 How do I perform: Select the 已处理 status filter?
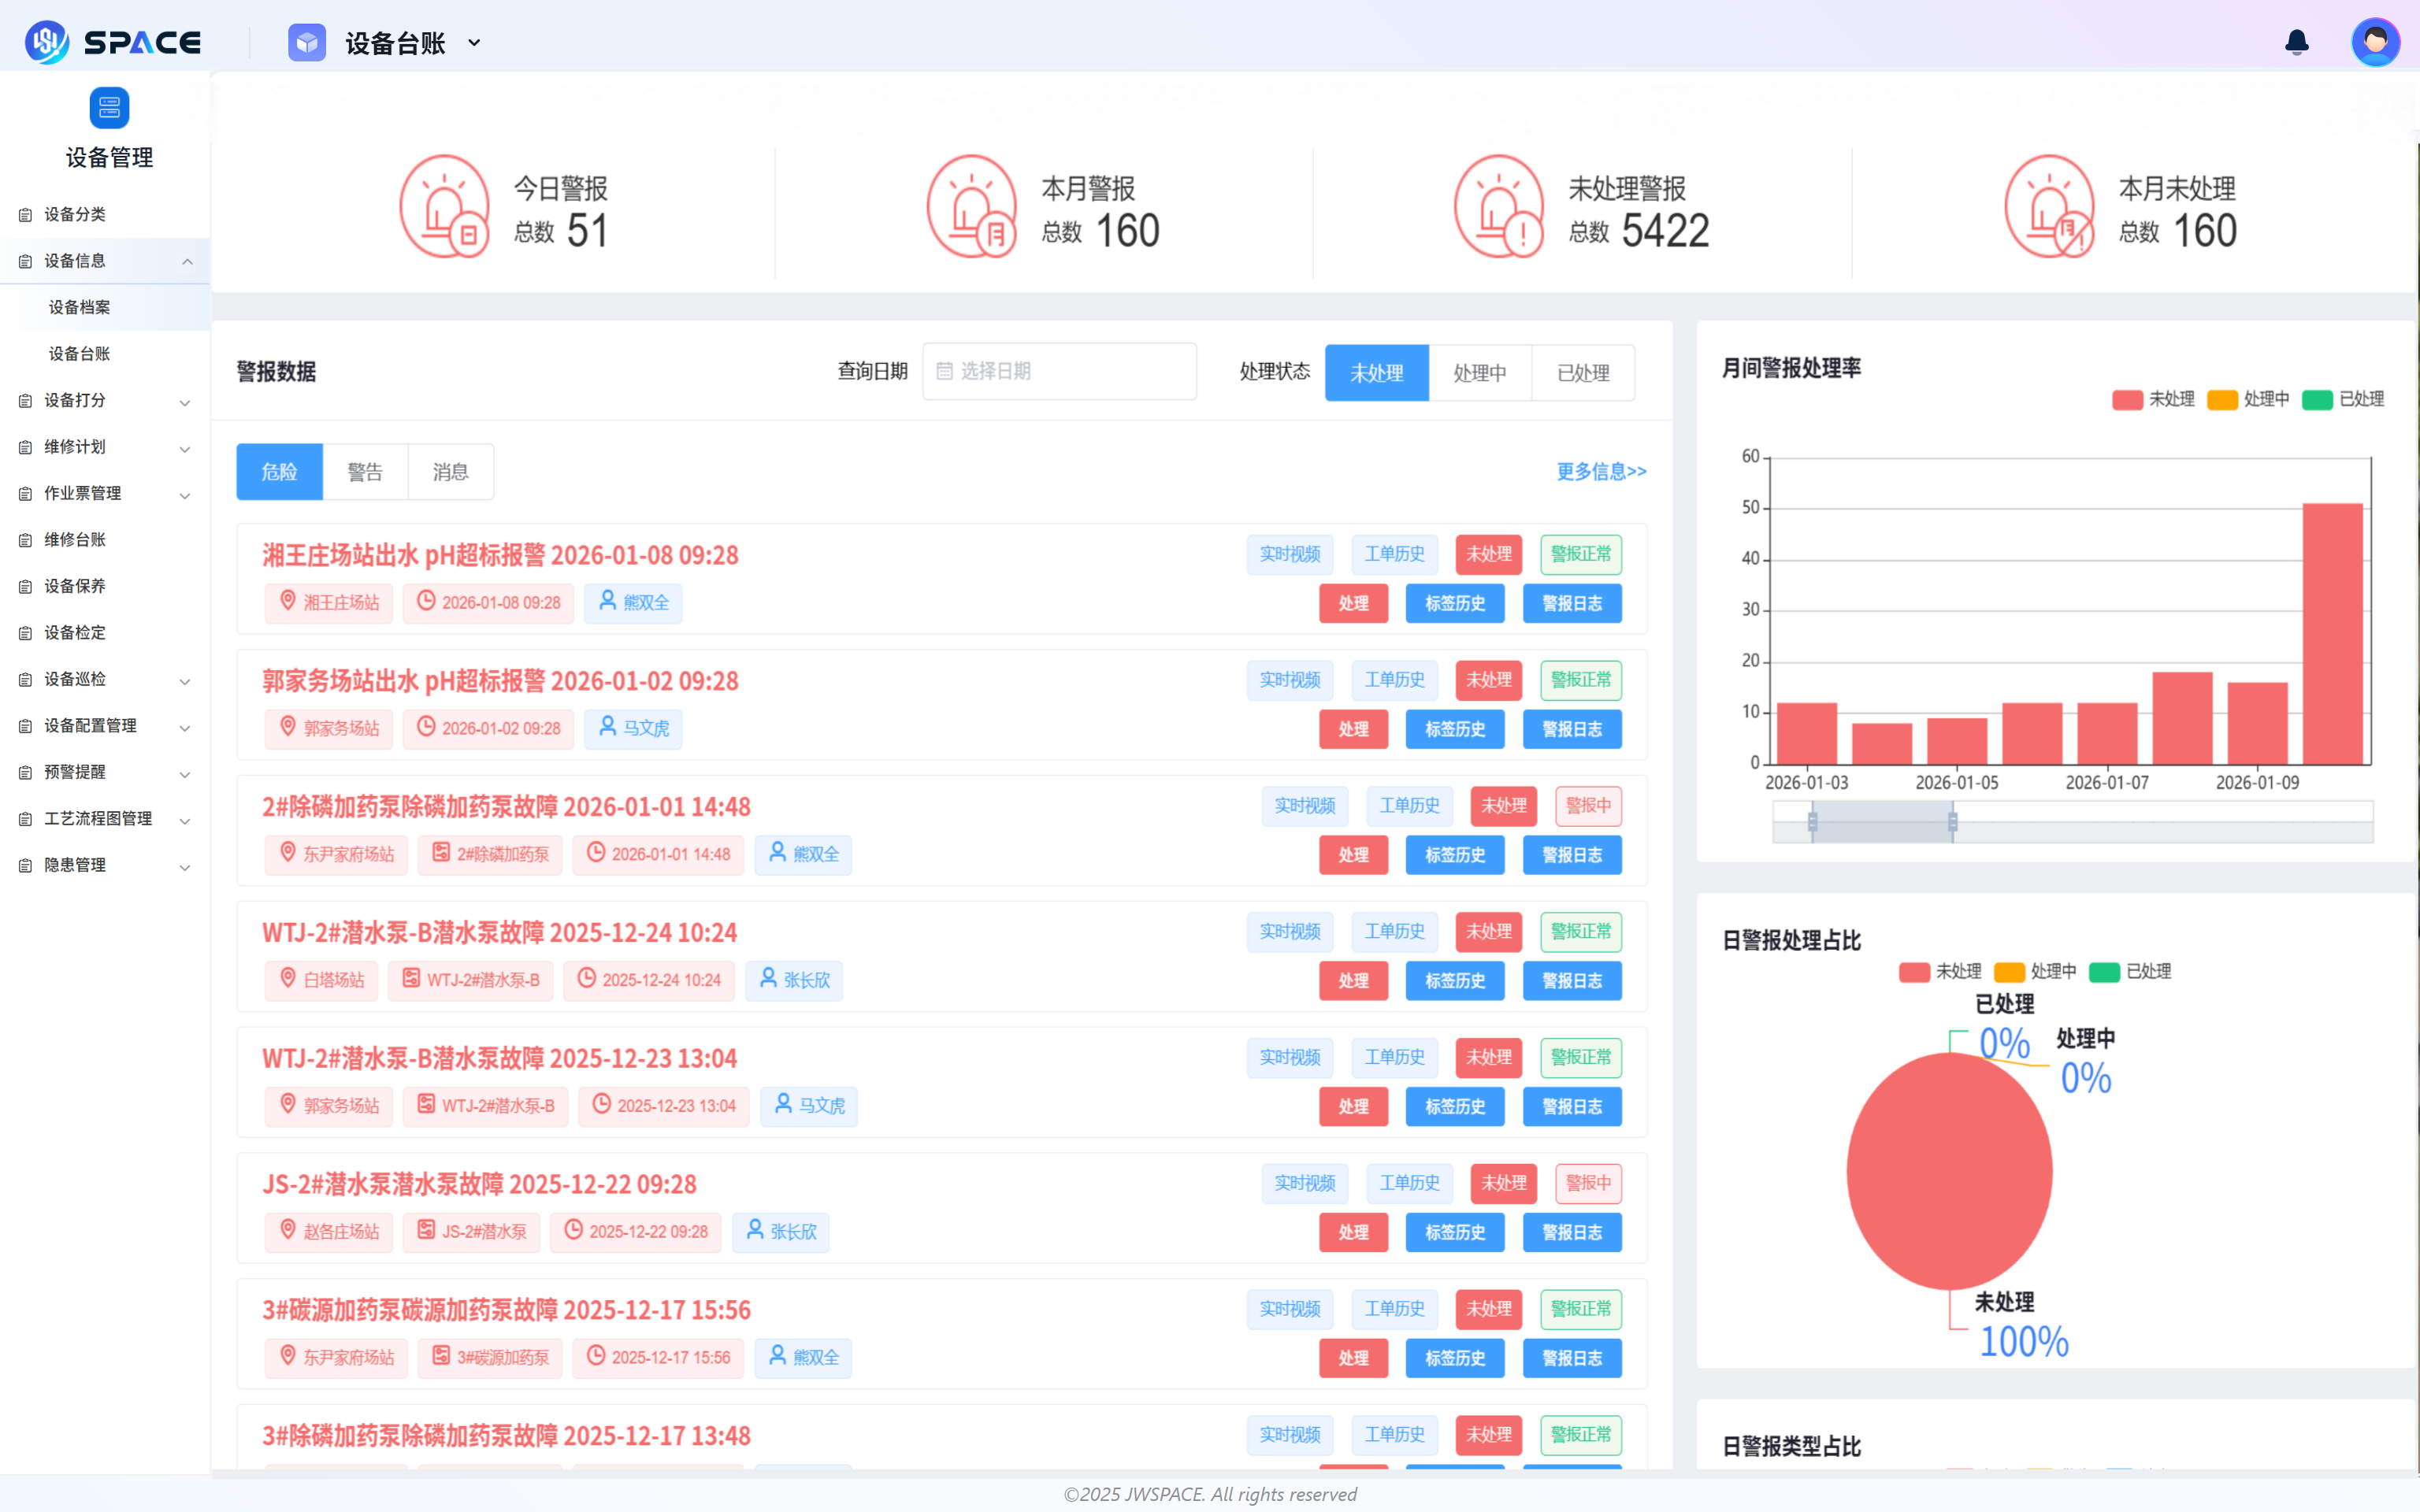tap(1583, 372)
